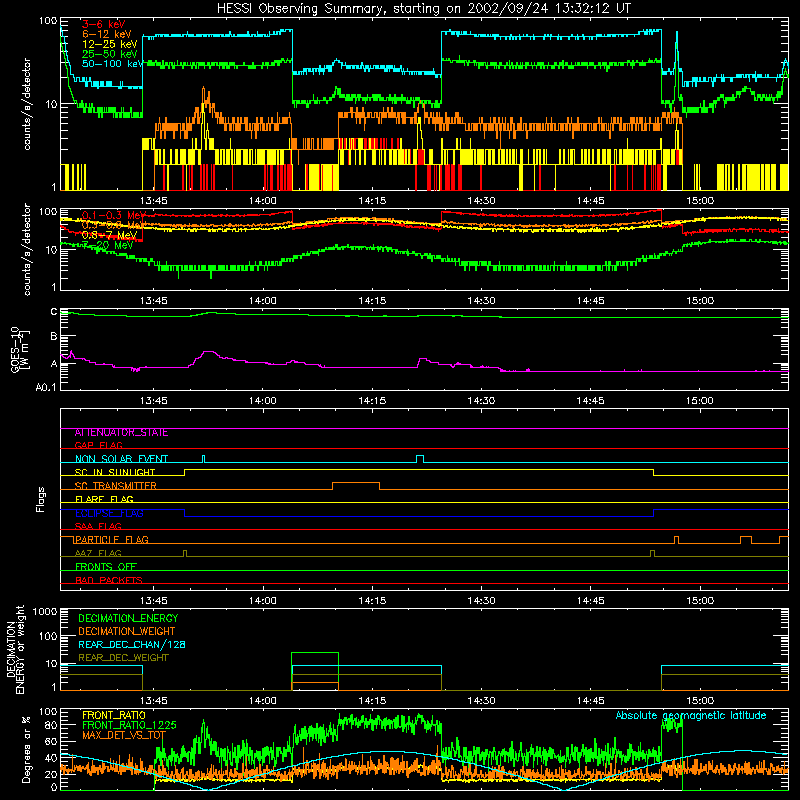Viewport: 800px width, 800px height.
Task: Click the "Flags" vertical axis label
Action: pyautogui.click(x=41, y=499)
